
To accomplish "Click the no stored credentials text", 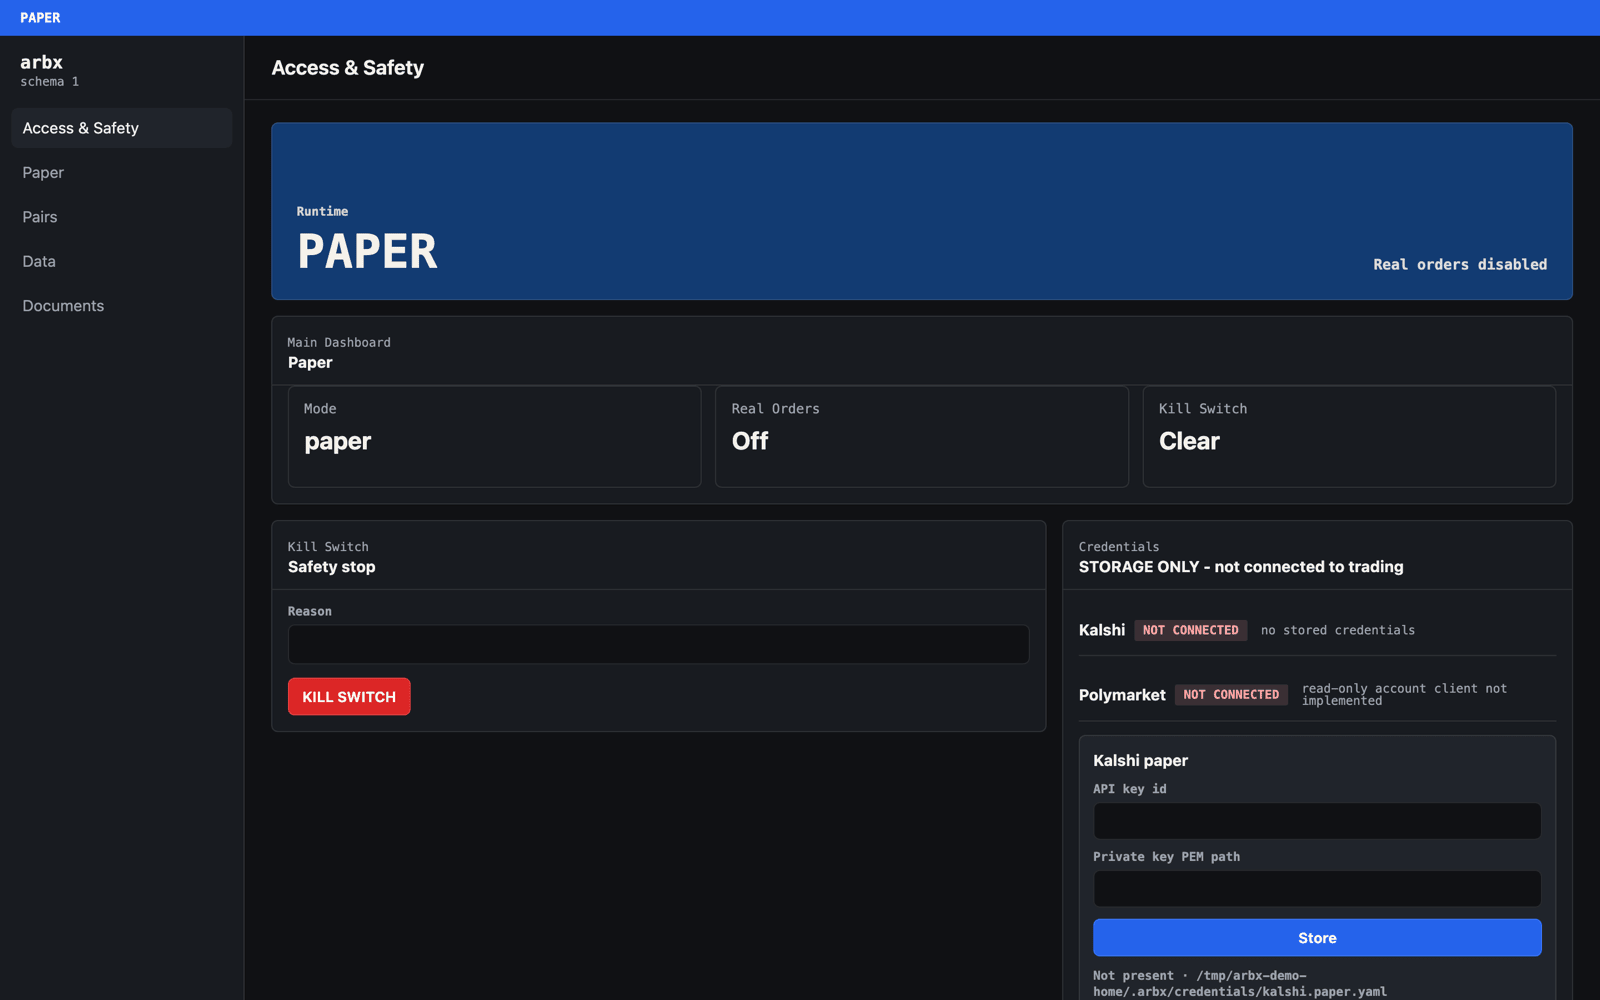I will click(1338, 630).
